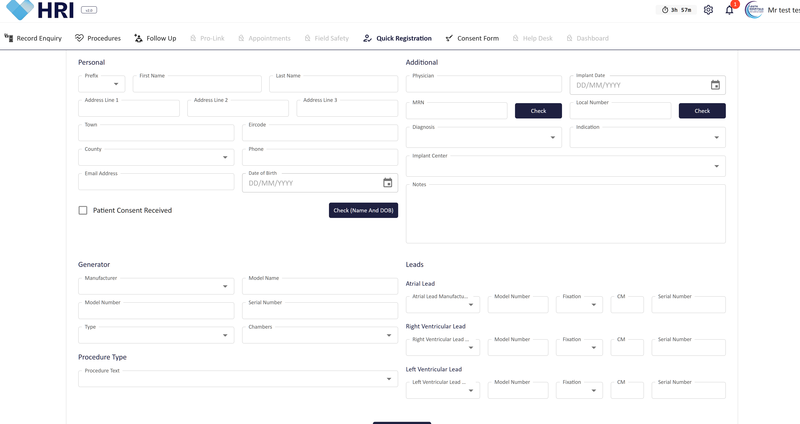Click the version badge beside HRI

(x=89, y=10)
